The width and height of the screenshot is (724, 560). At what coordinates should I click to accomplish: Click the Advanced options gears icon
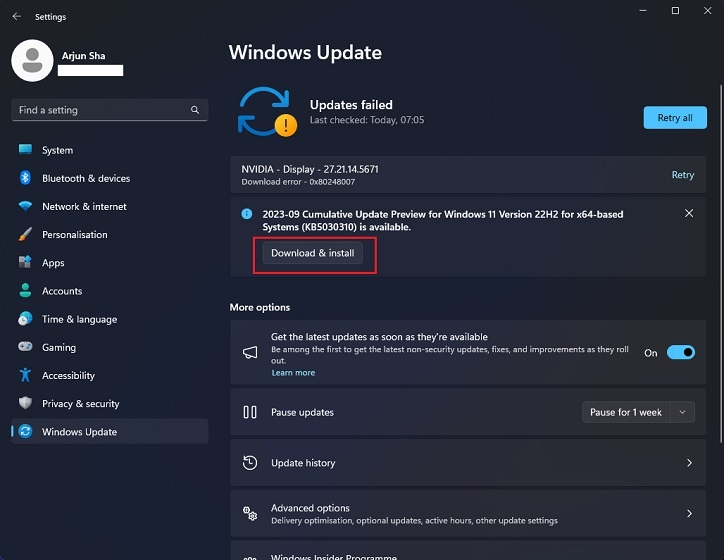click(250, 513)
